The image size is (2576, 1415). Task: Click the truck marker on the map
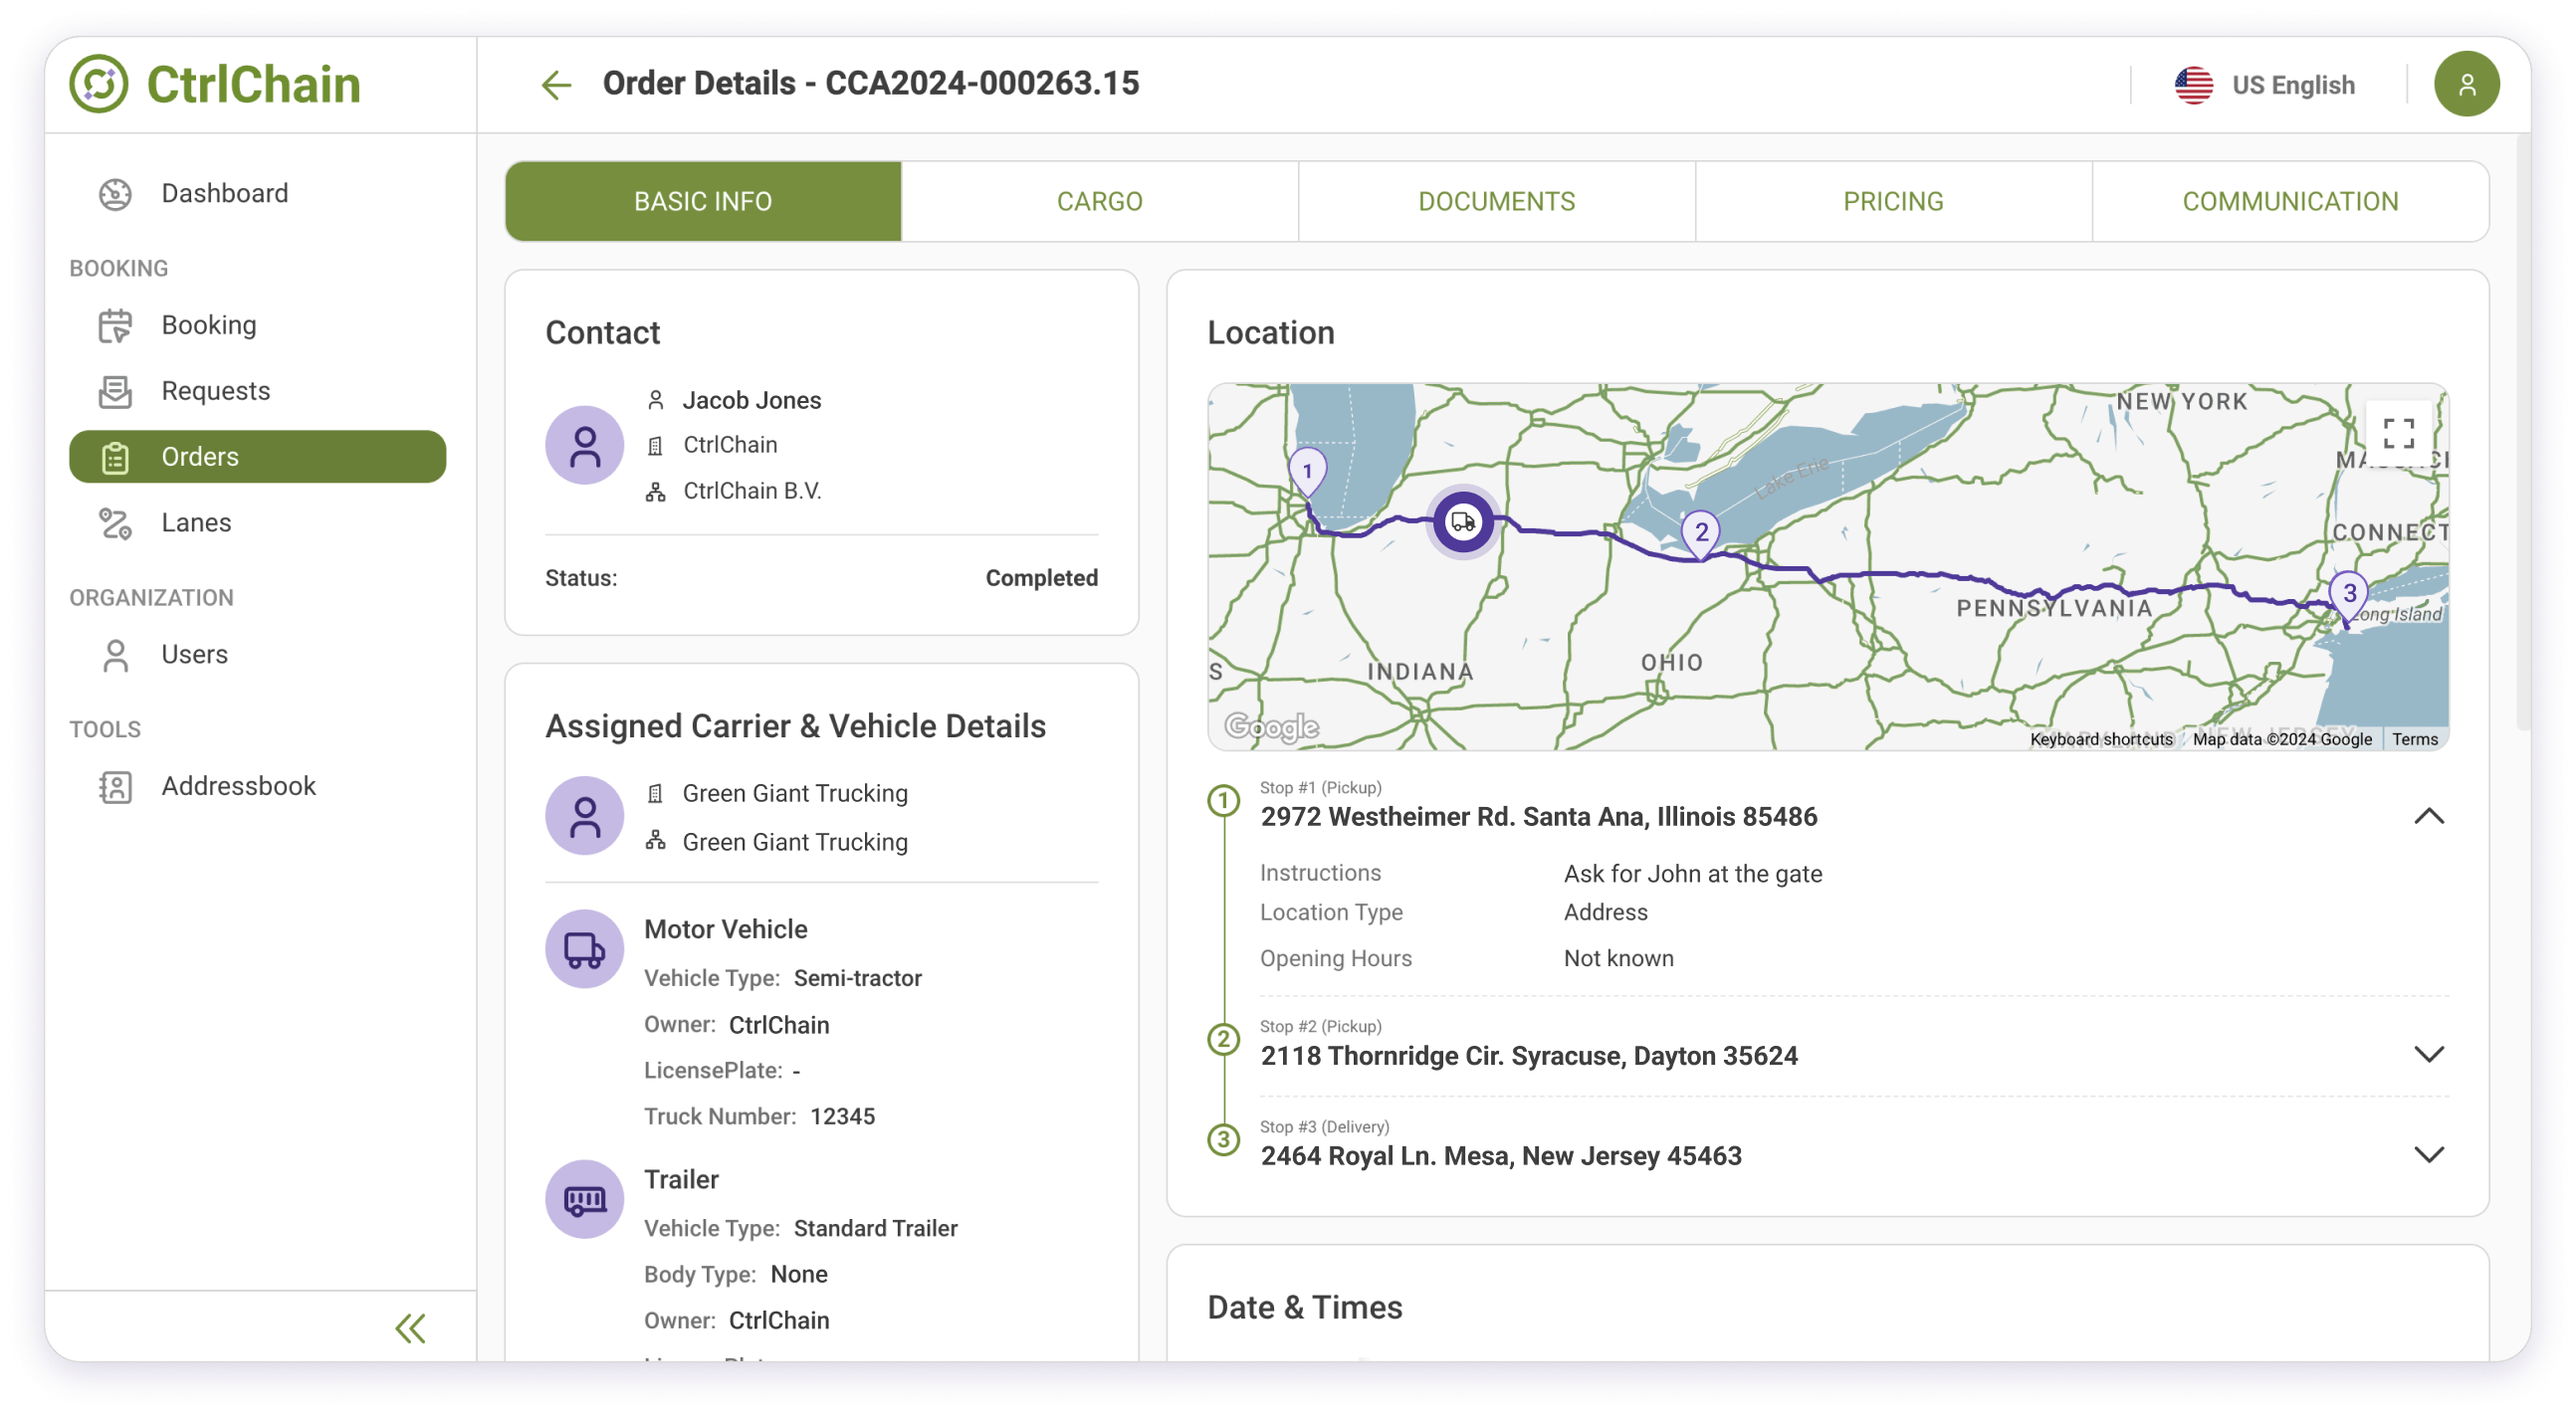(1463, 522)
